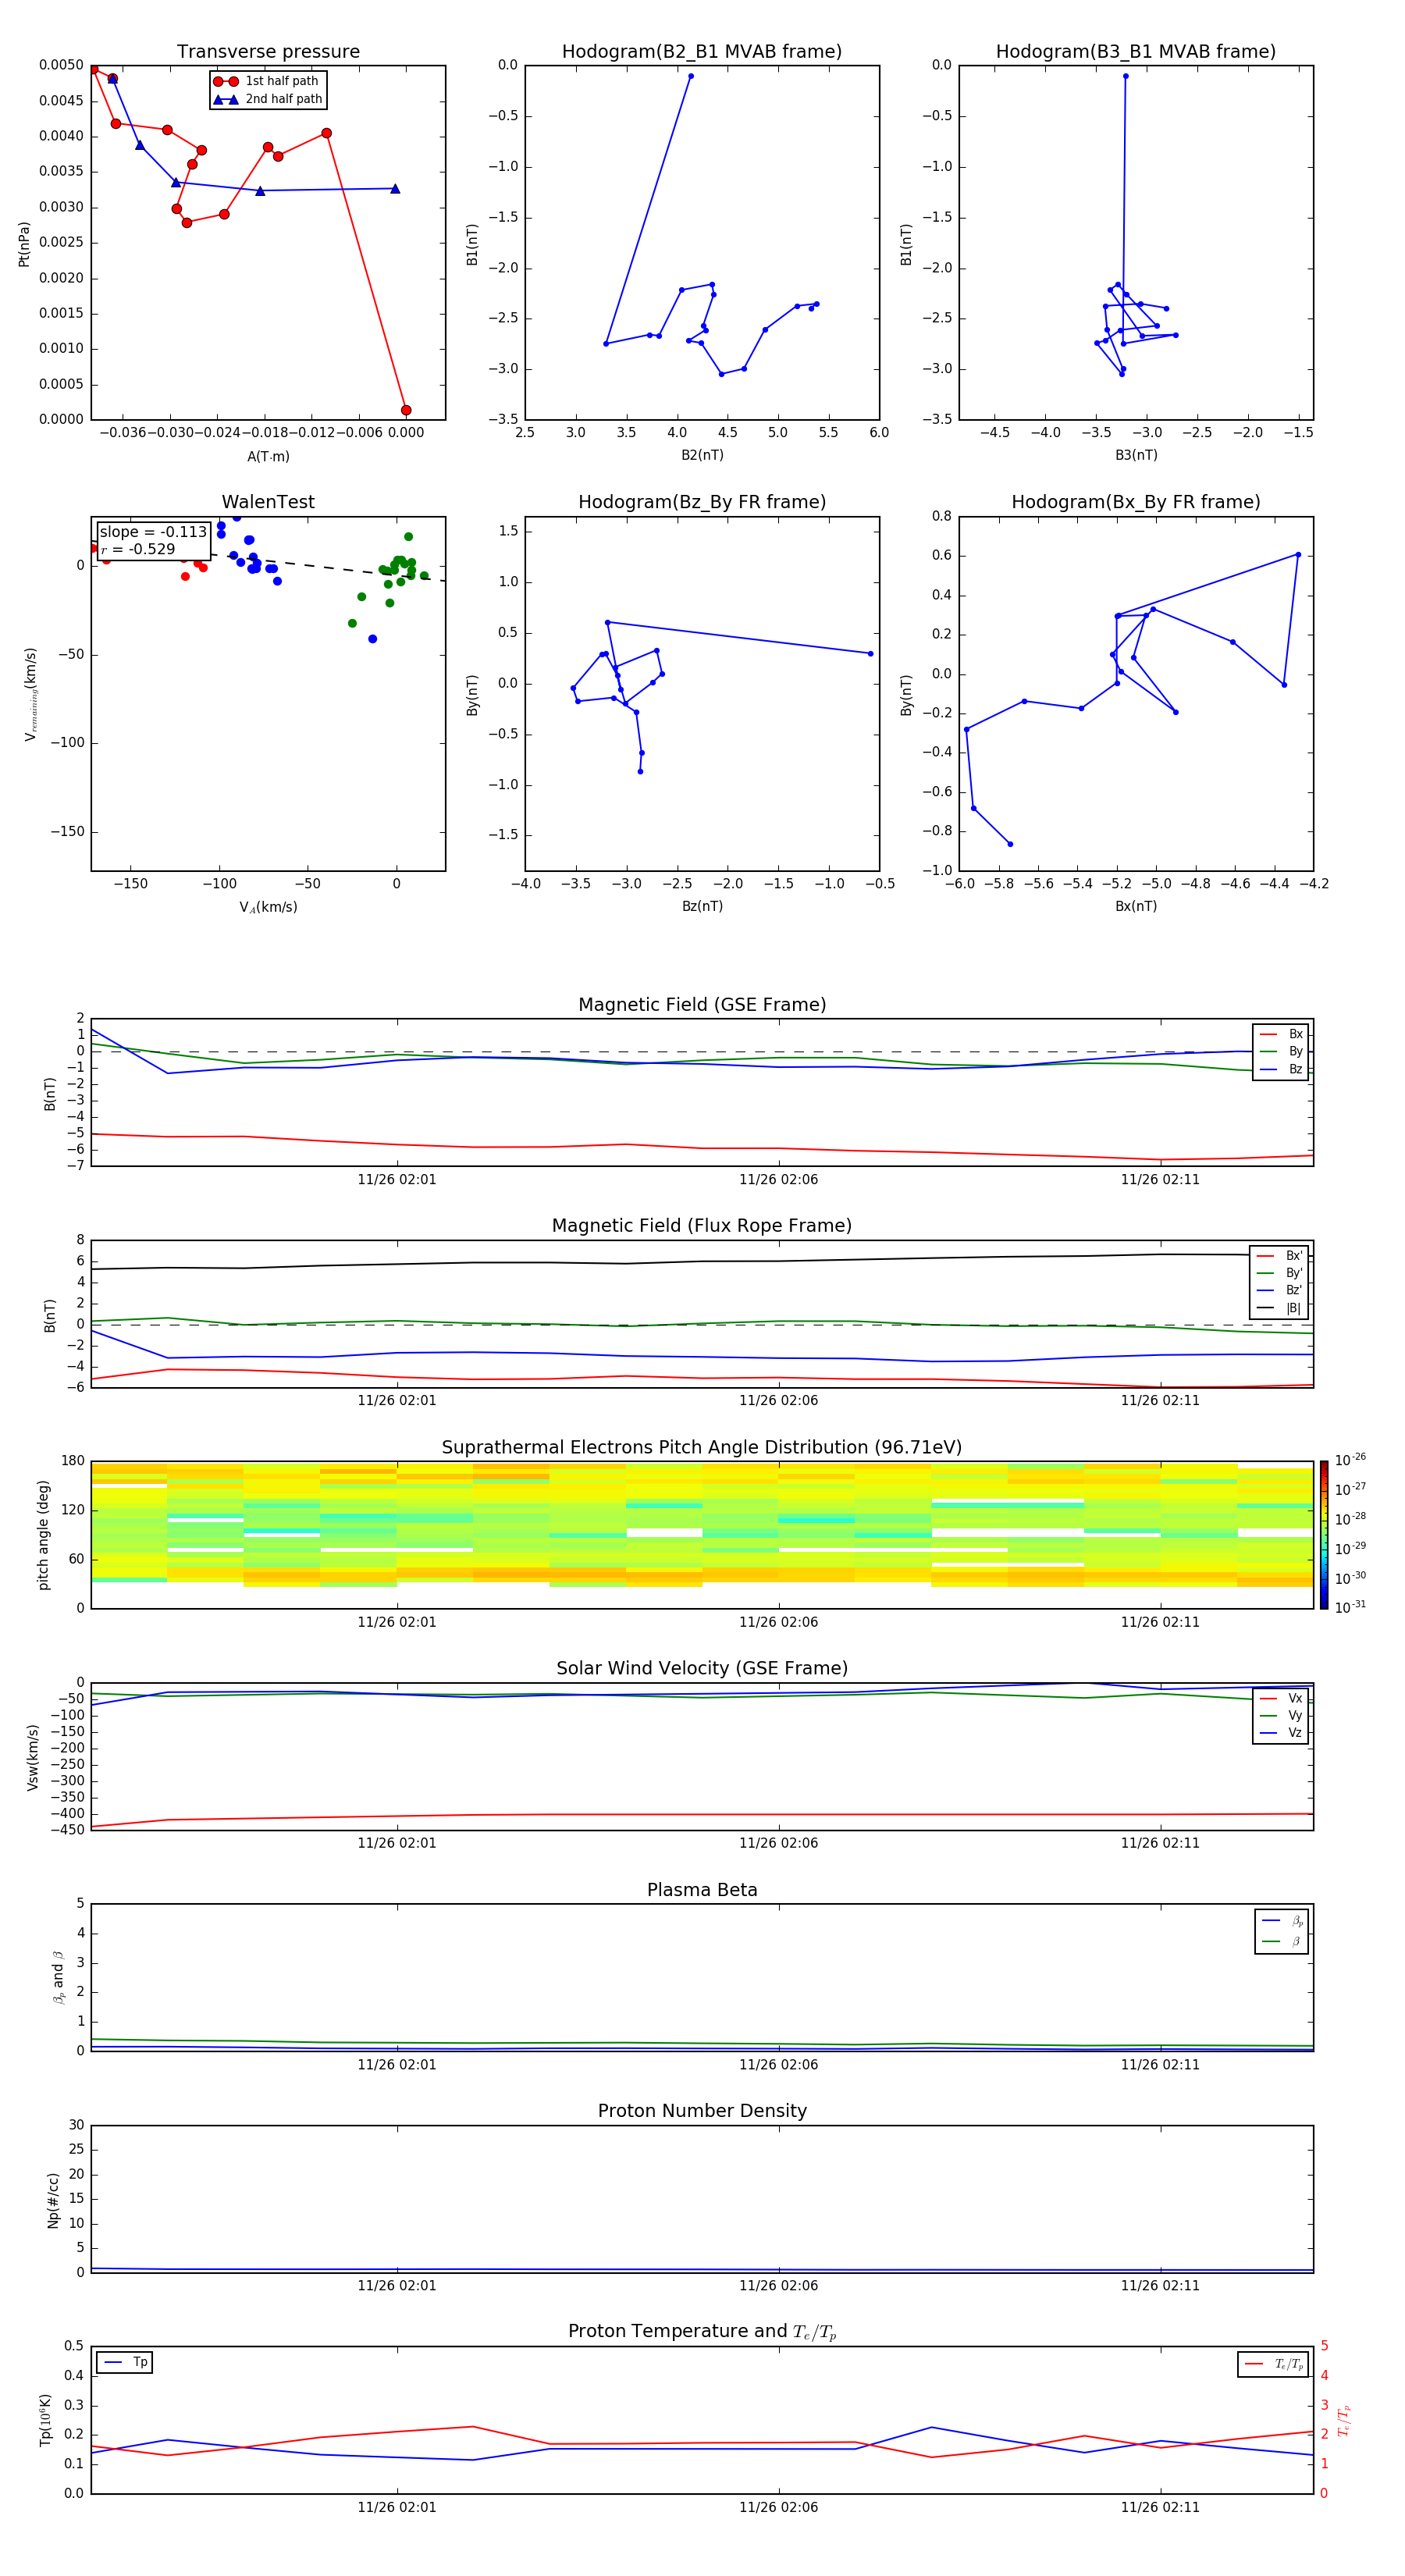
Task: Click the Bz legend entry in GSE plot
Action: [x=1281, y=1069]
